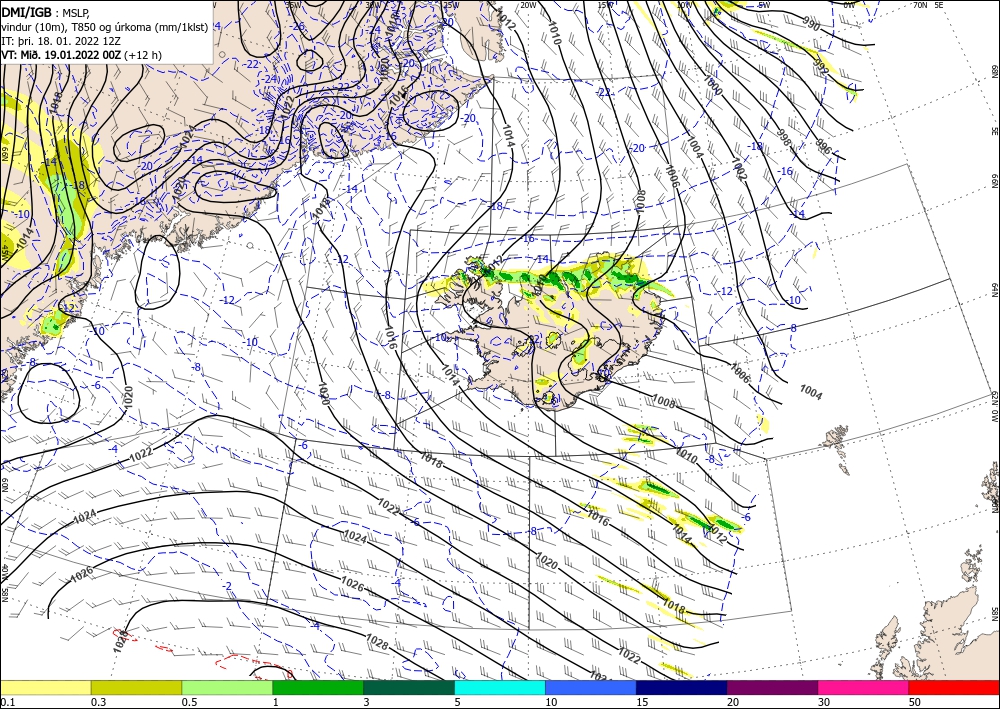Choose the purple 20–30 legend swatch

(772, 687)
